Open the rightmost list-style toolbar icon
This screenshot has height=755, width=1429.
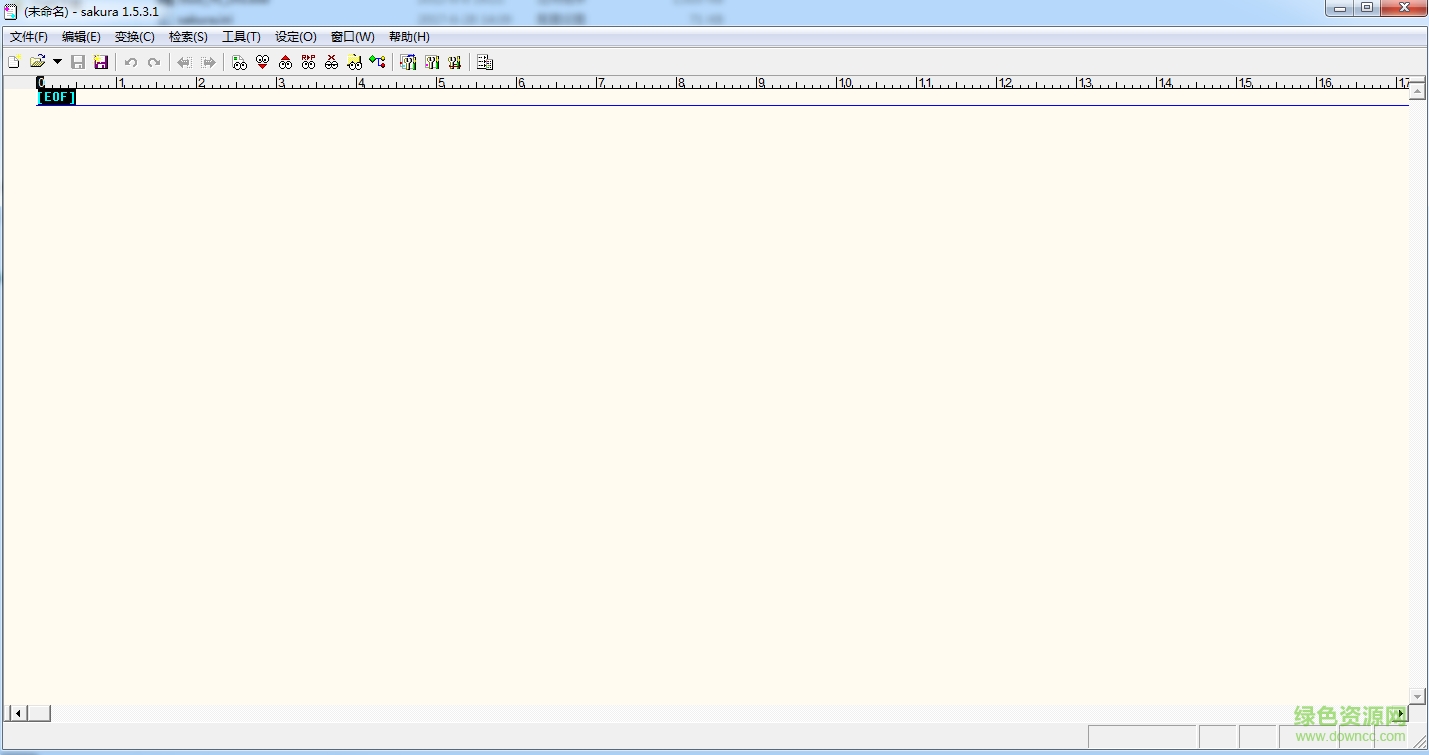click(x=485, y=62)
